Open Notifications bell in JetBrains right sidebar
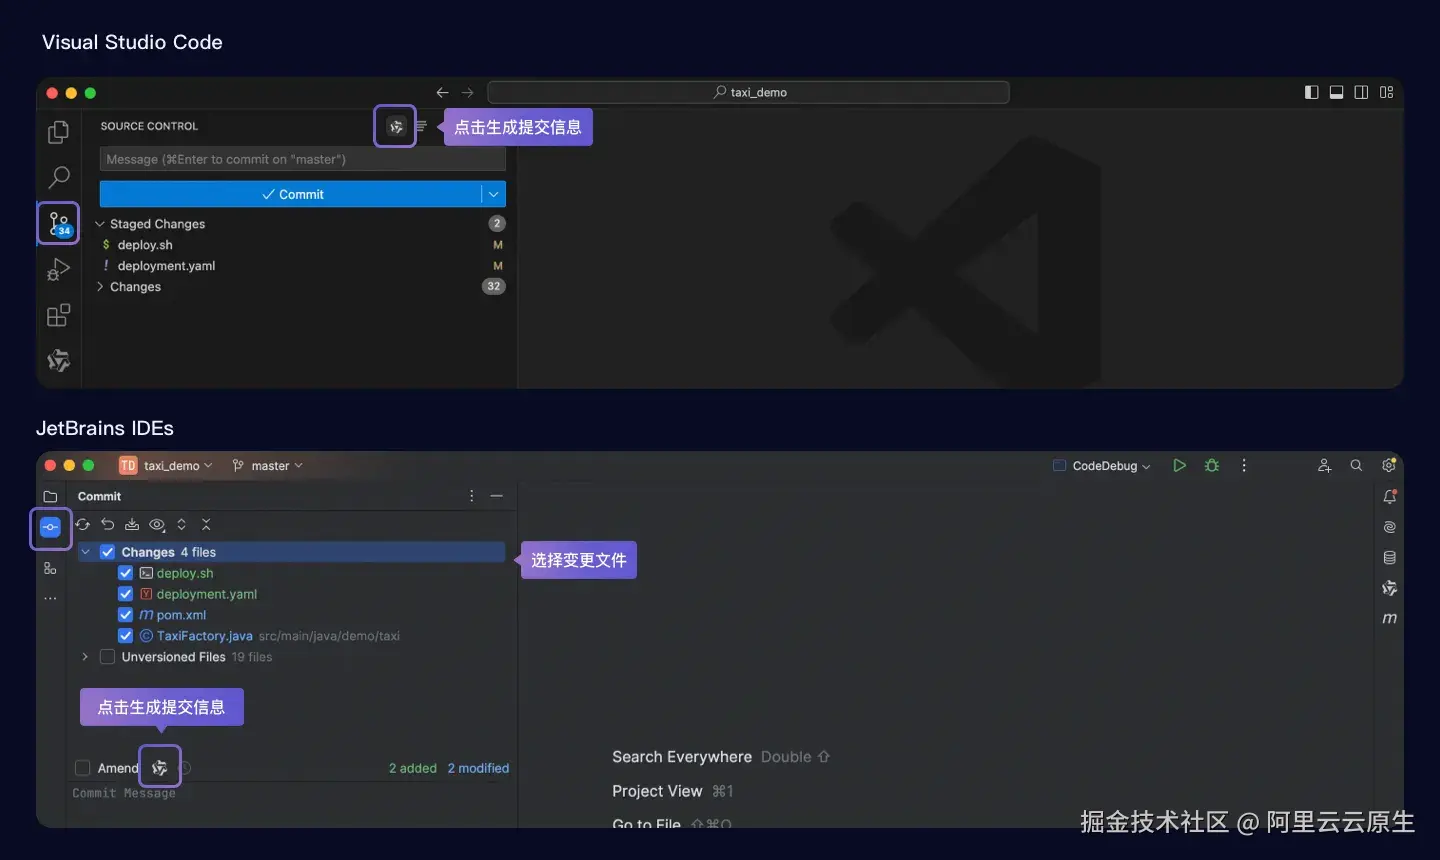This screenshot has height=860, width=1440. point(1389,496)
